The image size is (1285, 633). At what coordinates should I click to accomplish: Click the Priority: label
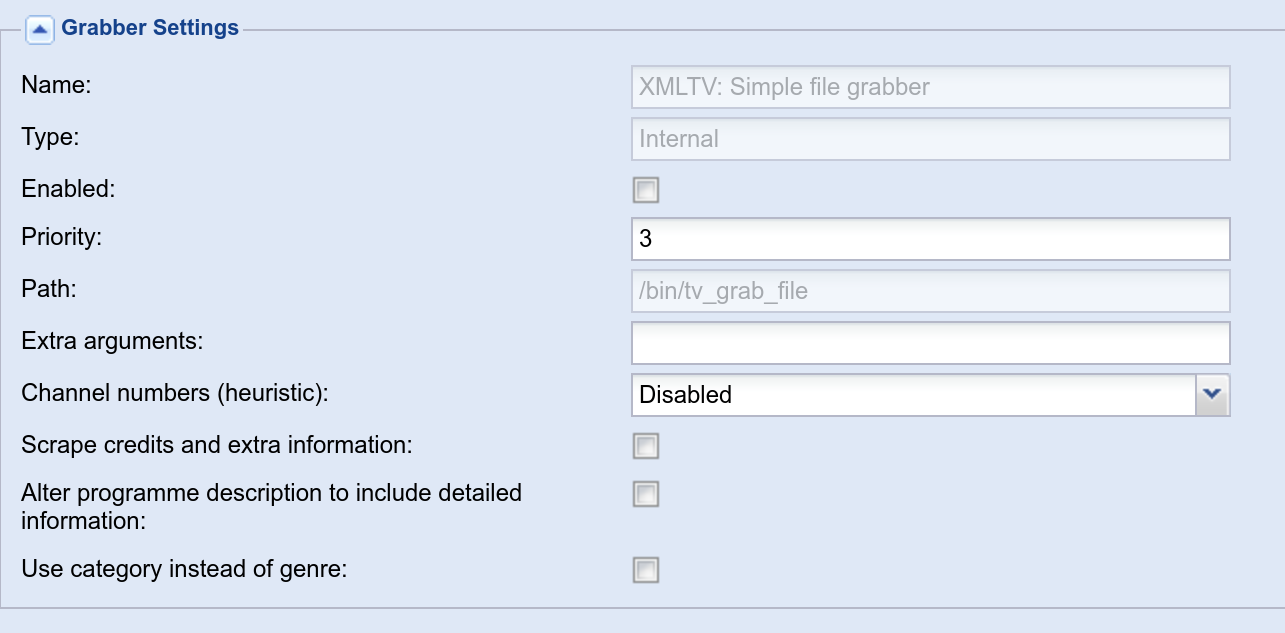tap(62, 238)
